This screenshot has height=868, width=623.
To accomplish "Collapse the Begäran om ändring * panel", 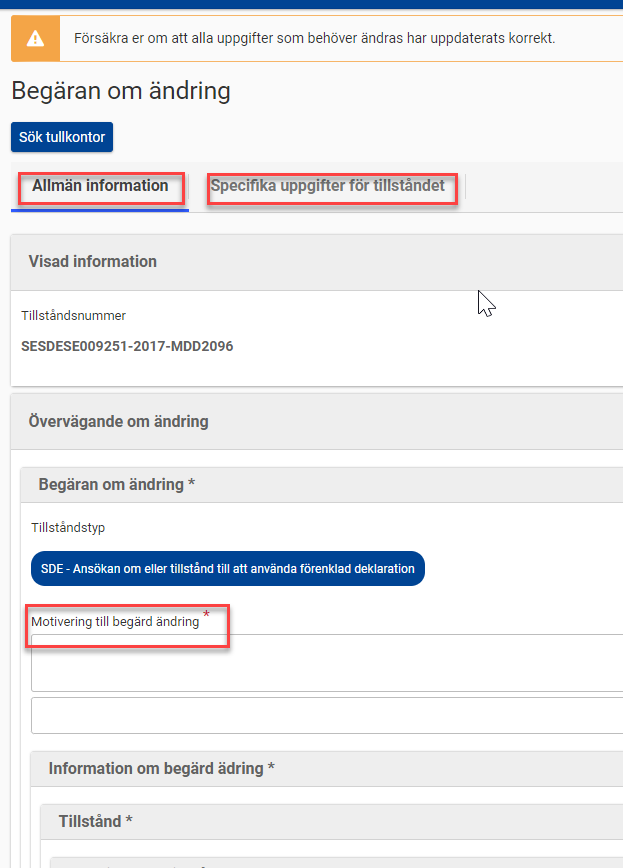I will pyautogui.click(x=322, y=485).
